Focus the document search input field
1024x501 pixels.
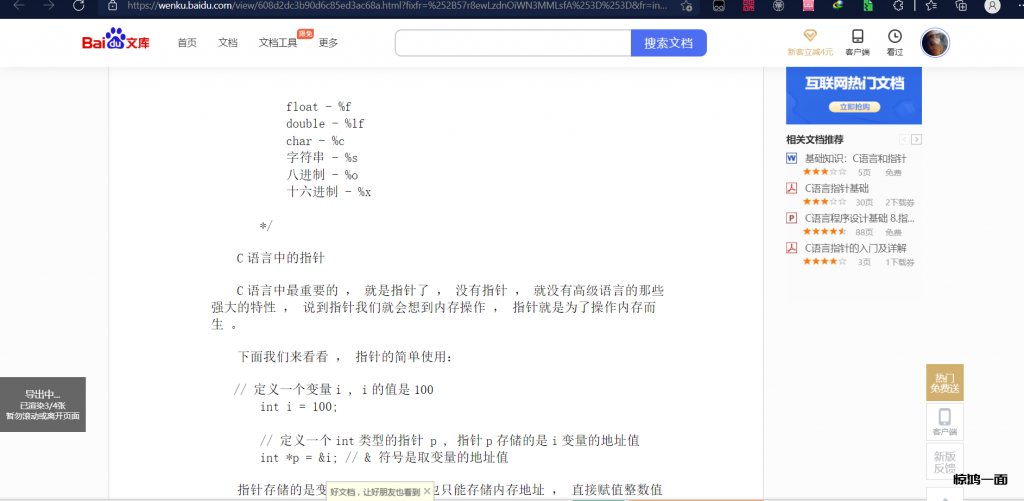[512, 43]
